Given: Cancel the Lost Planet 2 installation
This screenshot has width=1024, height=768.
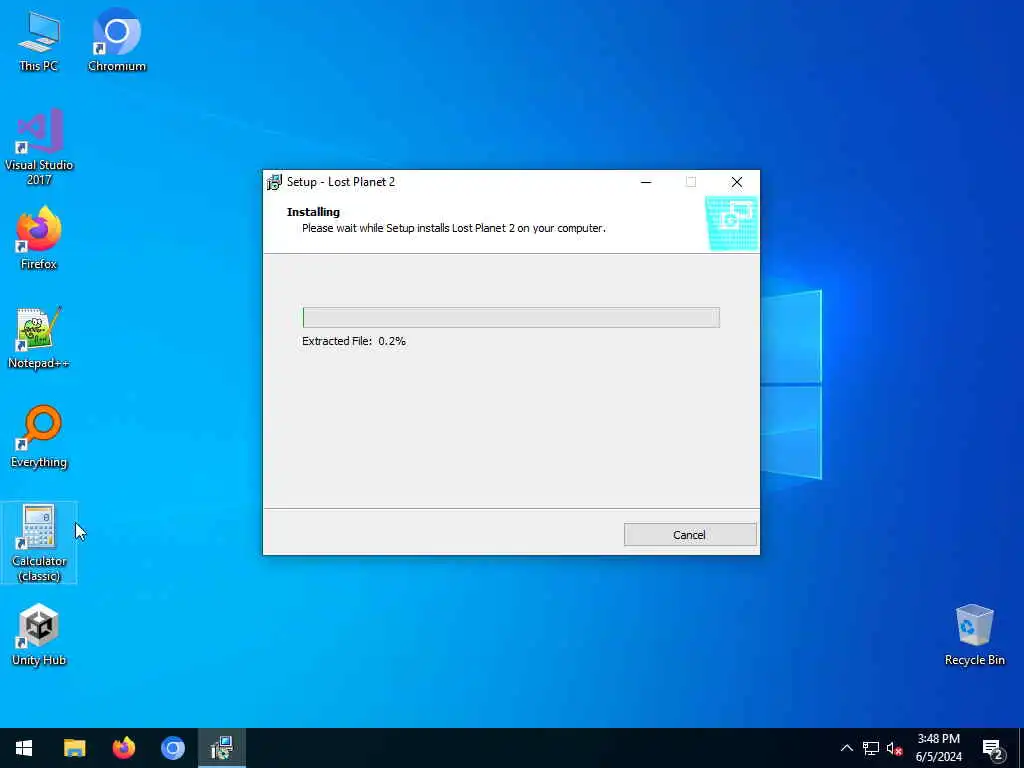Looking at the screenshot, I should click(x=690, y=535).
